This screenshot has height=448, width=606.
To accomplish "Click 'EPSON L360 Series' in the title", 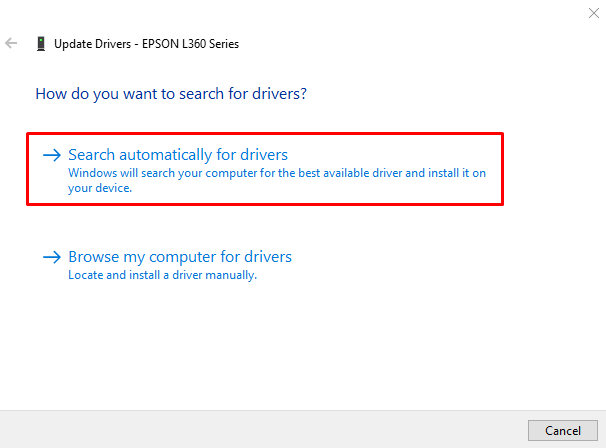I will tap(190, 44).
